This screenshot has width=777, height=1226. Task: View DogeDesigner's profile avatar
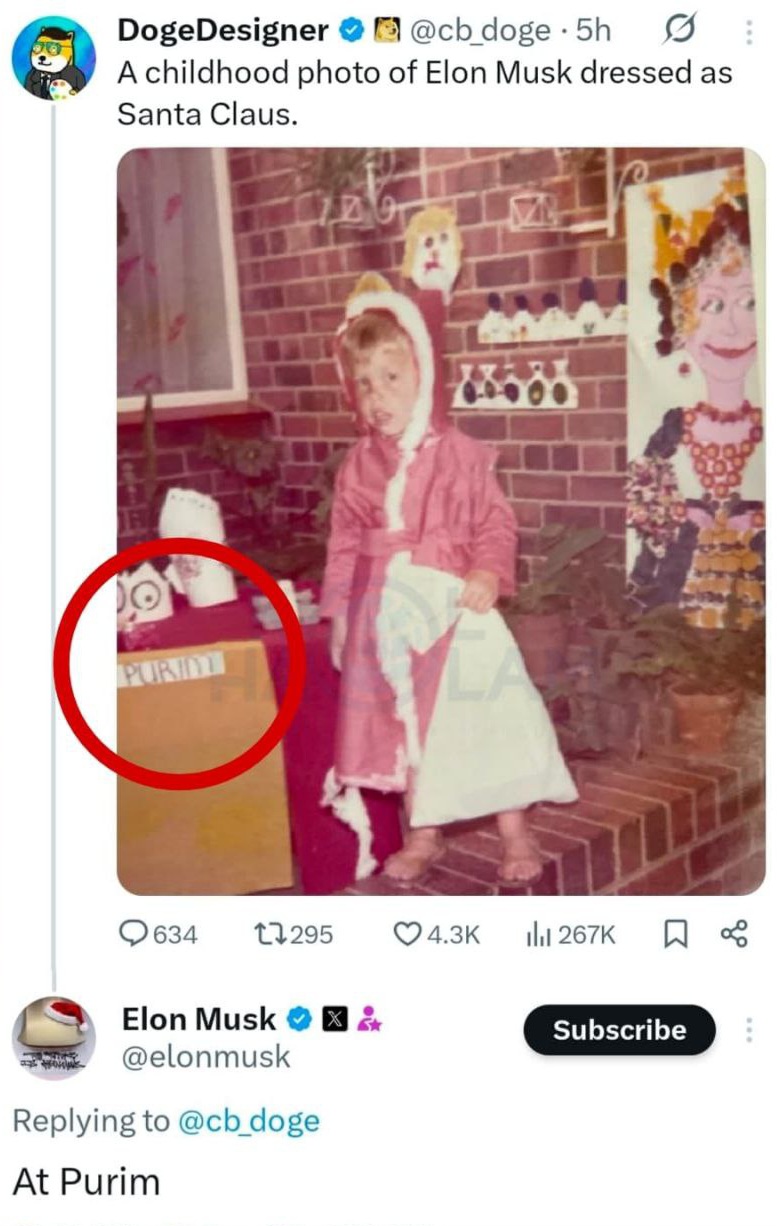[x=53, y=59]
